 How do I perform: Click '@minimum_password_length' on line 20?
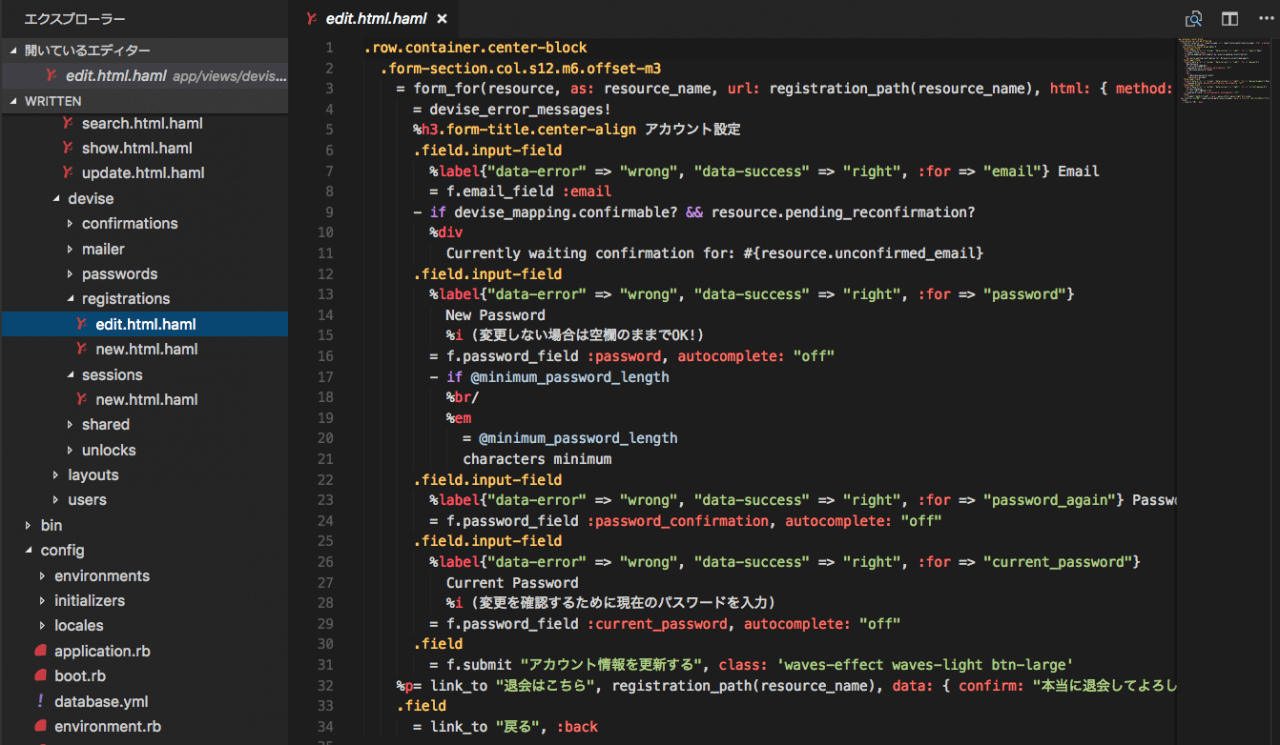click(x=578, y=438)
